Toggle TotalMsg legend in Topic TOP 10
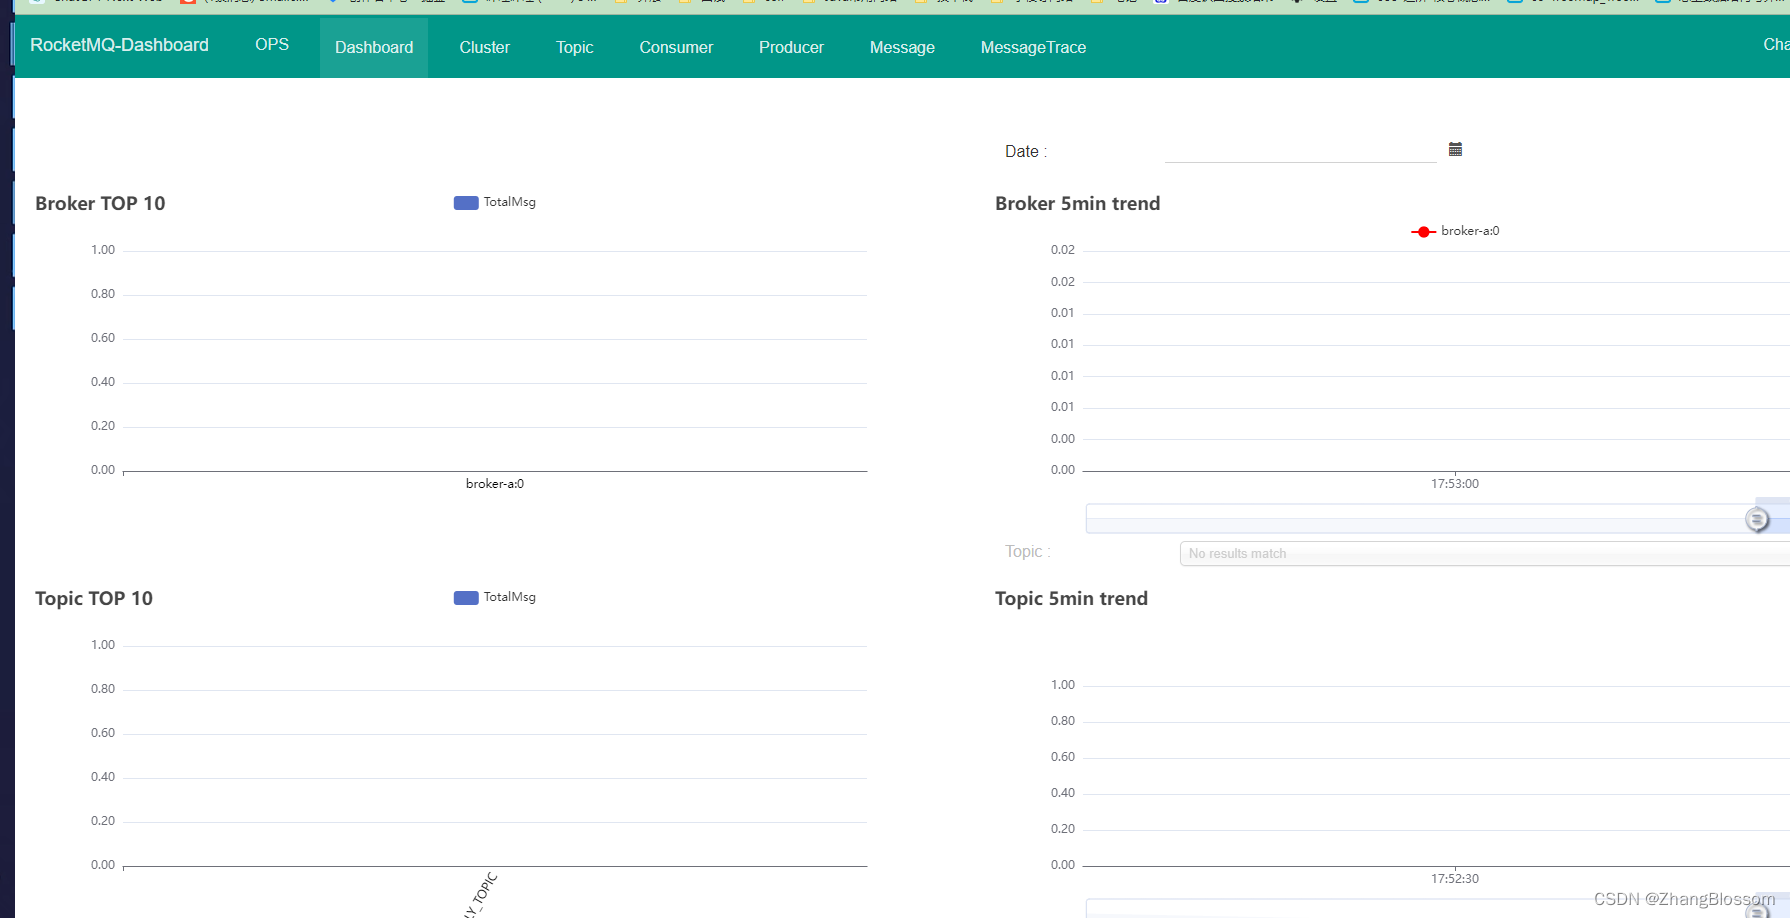This screenshot has height=918, width=1790. point(495,597)
